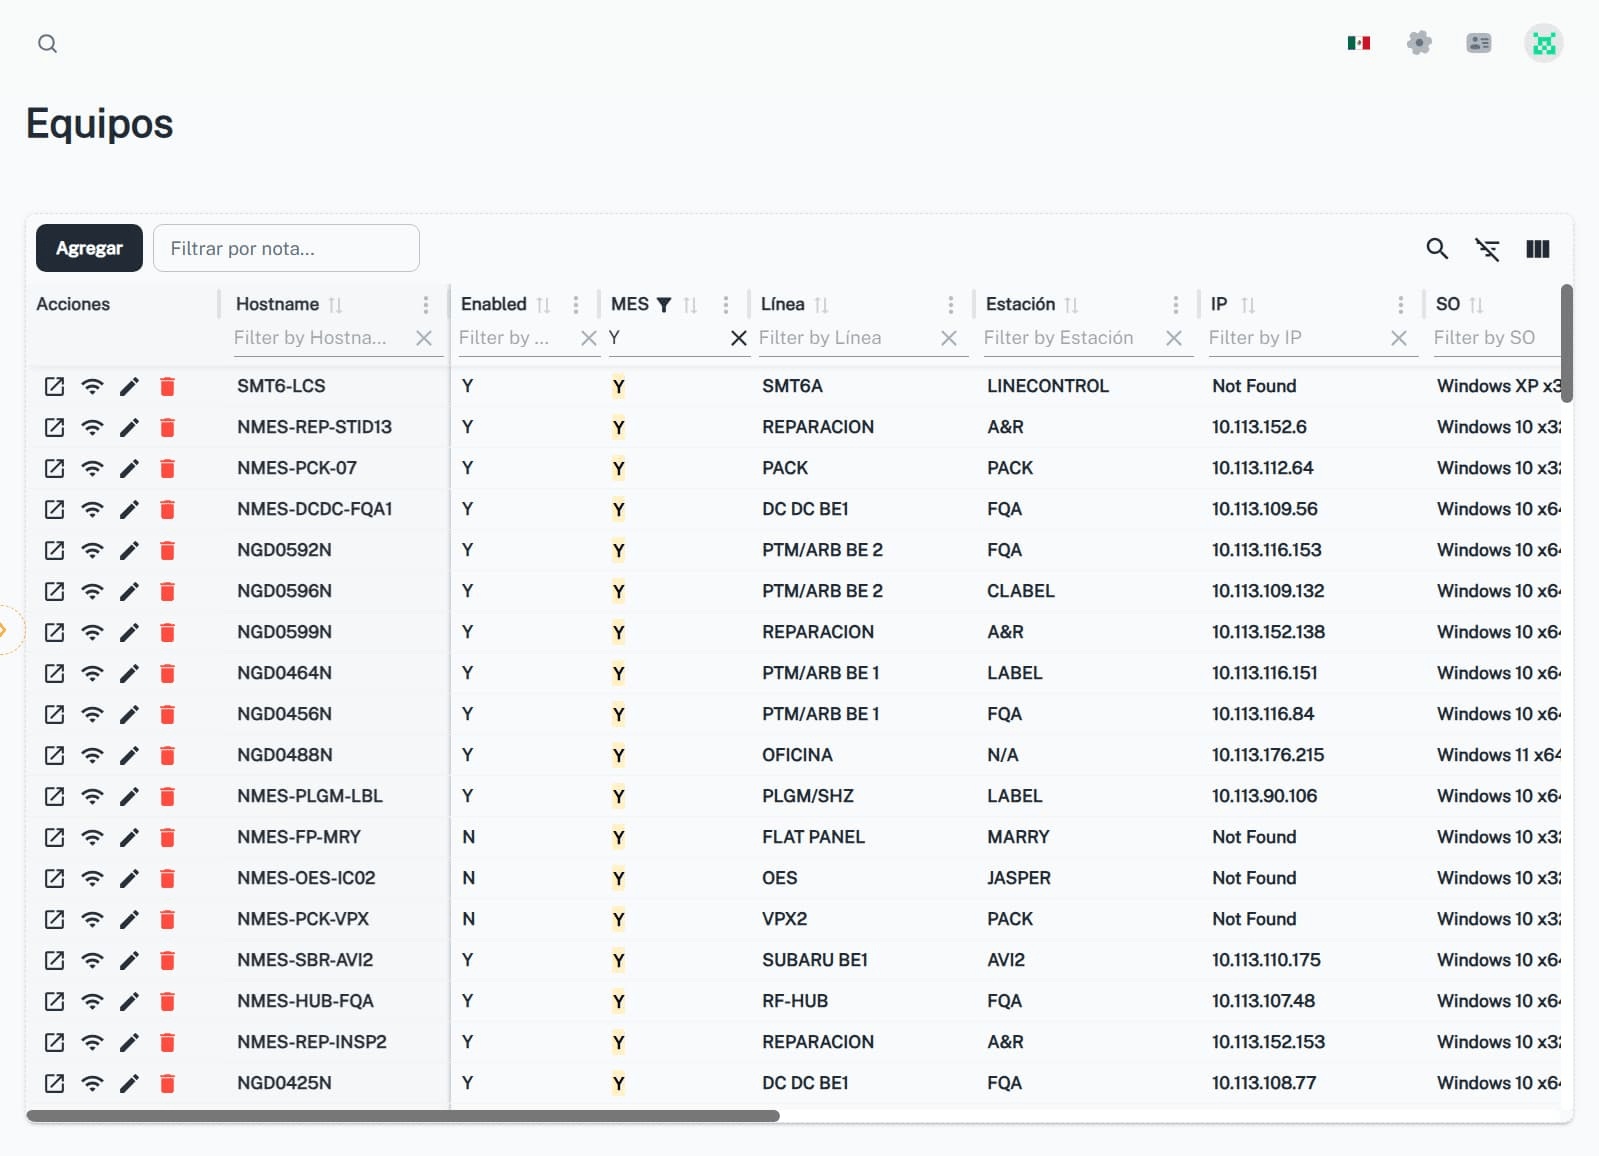Toggle the active MES column filter icon
Screen dimensions: 1599x1156
pos(664,305)
